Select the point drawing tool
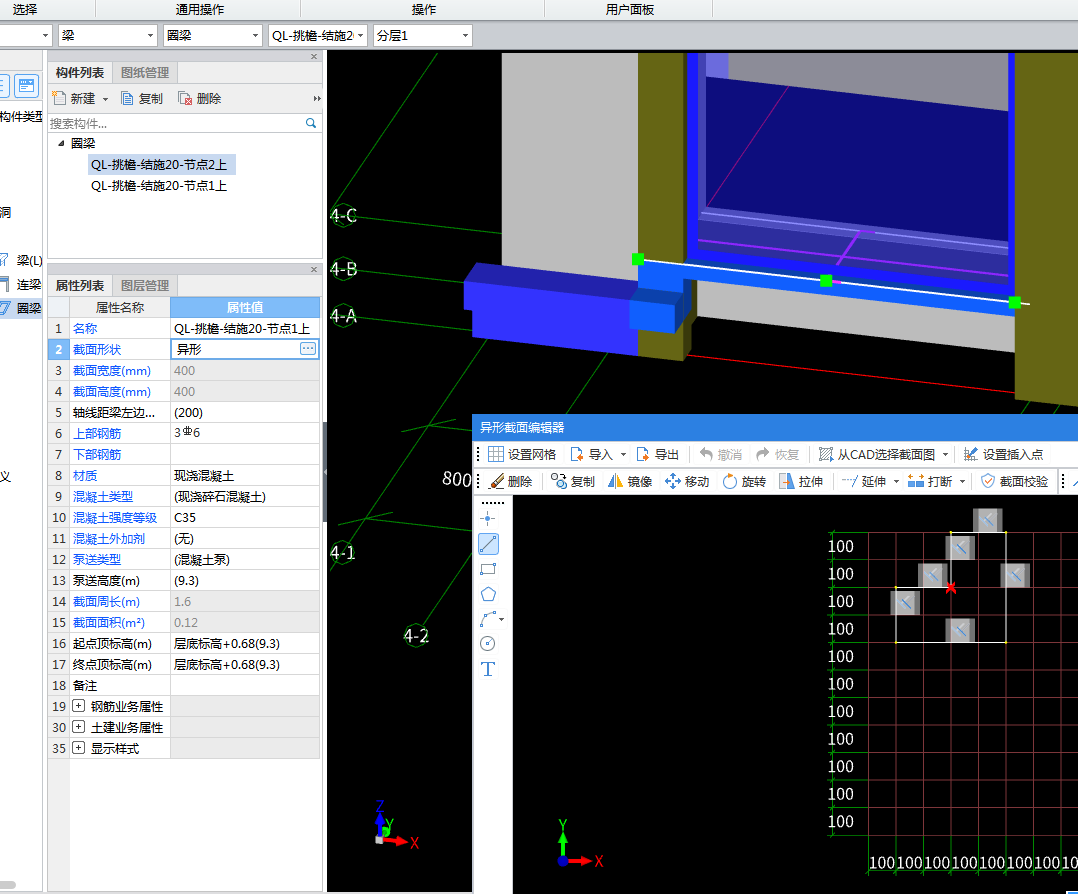Screen dimensions: 1078x894 pos(488,519)
